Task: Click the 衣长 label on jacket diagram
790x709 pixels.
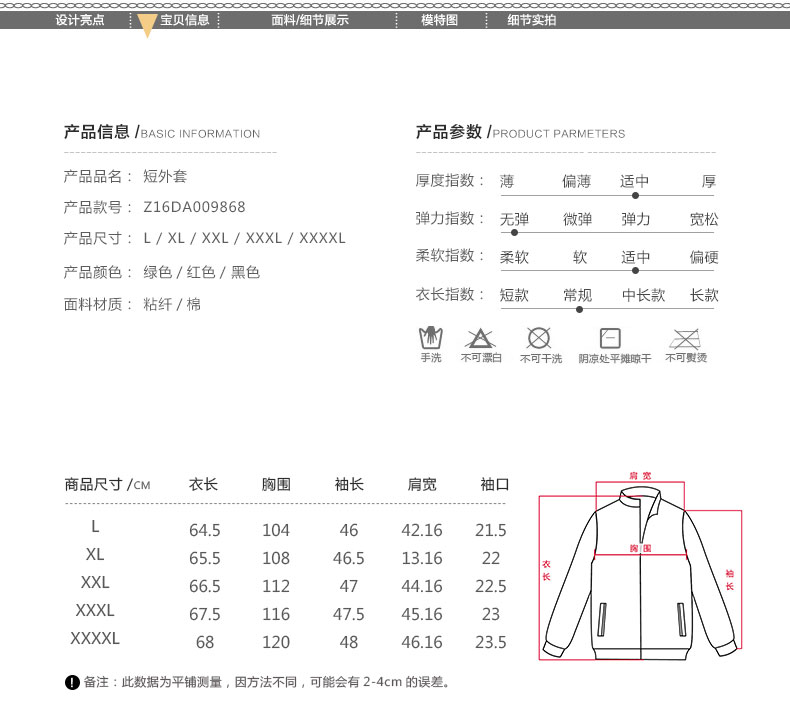Action: (546, 570)
